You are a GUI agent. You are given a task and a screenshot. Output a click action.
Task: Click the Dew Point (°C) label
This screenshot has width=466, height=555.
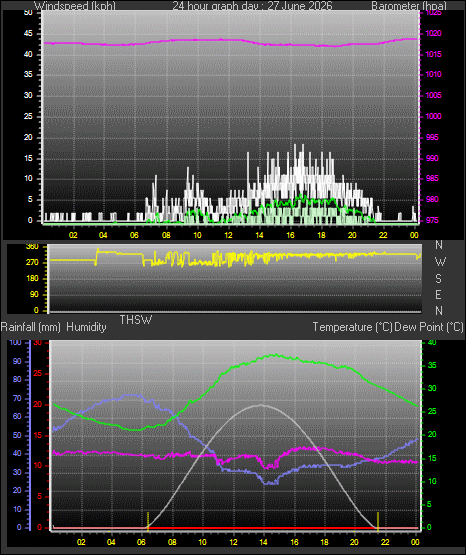click(429, 327)
